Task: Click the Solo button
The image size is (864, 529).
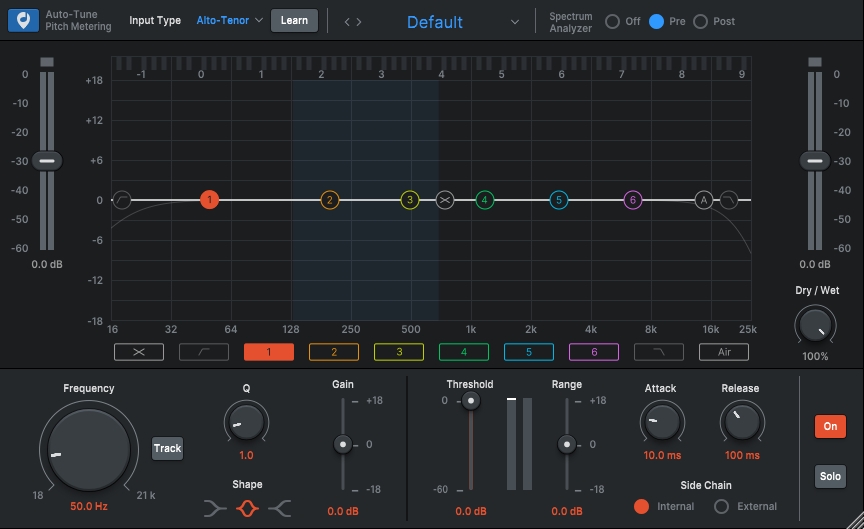Action: pos(830,476)
